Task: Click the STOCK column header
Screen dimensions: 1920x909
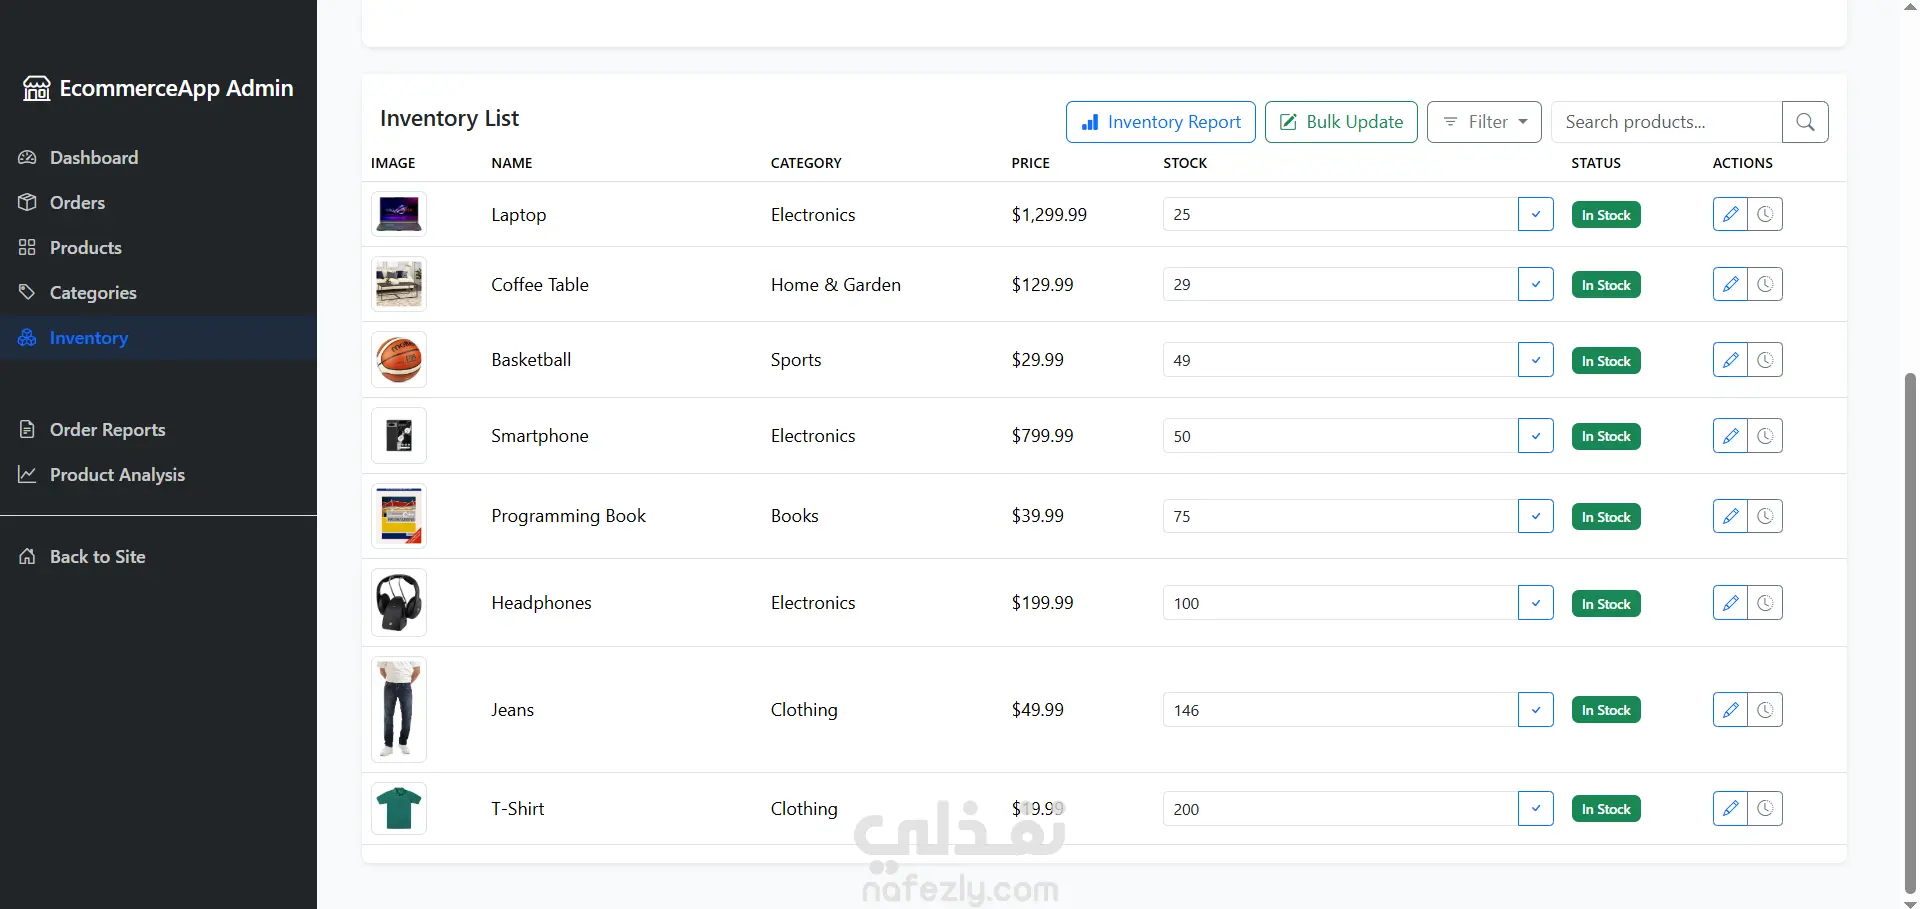Action: click(1185, 163)
